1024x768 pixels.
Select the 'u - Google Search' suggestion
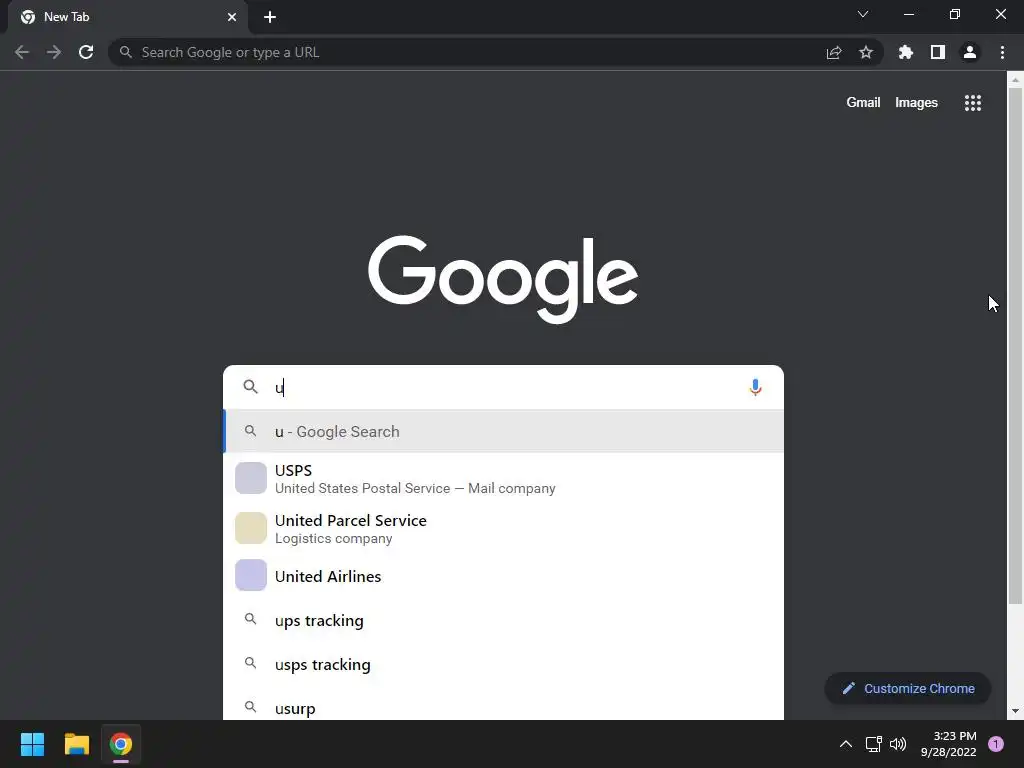coord(503,432)
